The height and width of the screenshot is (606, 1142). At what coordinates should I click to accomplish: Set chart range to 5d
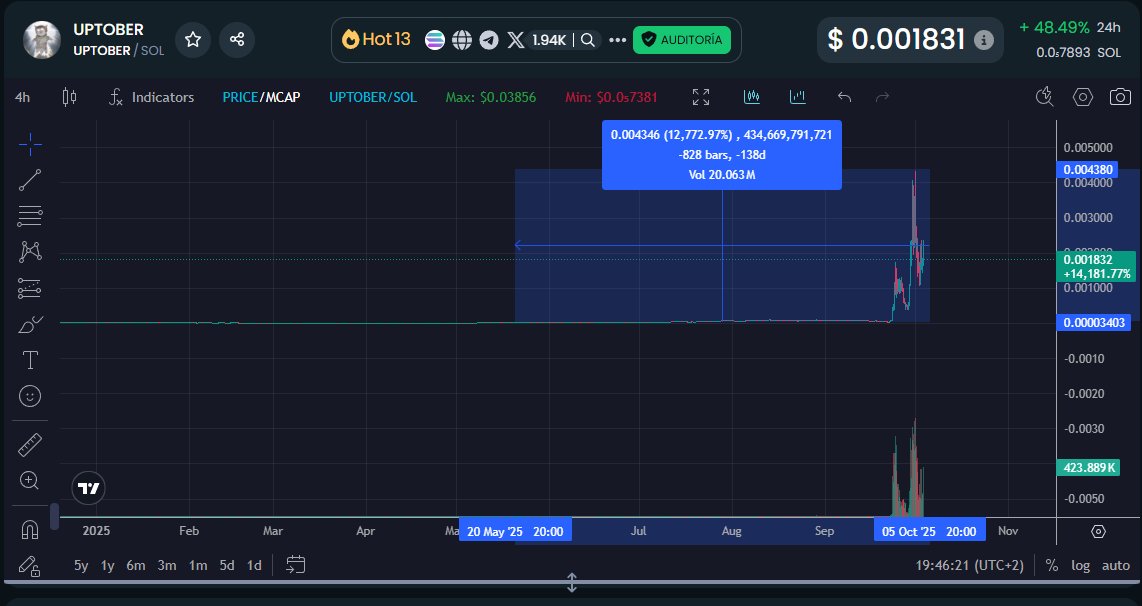click(x=227, y=565)
